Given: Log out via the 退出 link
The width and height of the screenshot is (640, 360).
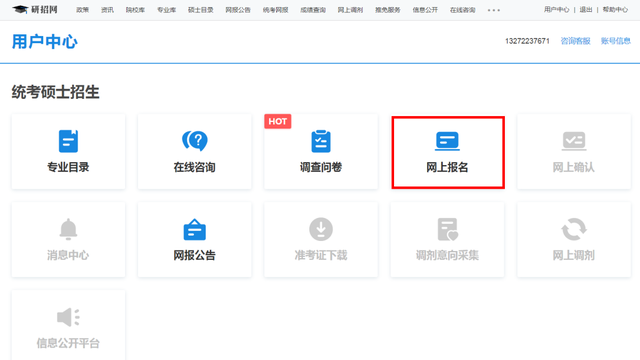Looking at the screenshot, I should coord(586,9).
